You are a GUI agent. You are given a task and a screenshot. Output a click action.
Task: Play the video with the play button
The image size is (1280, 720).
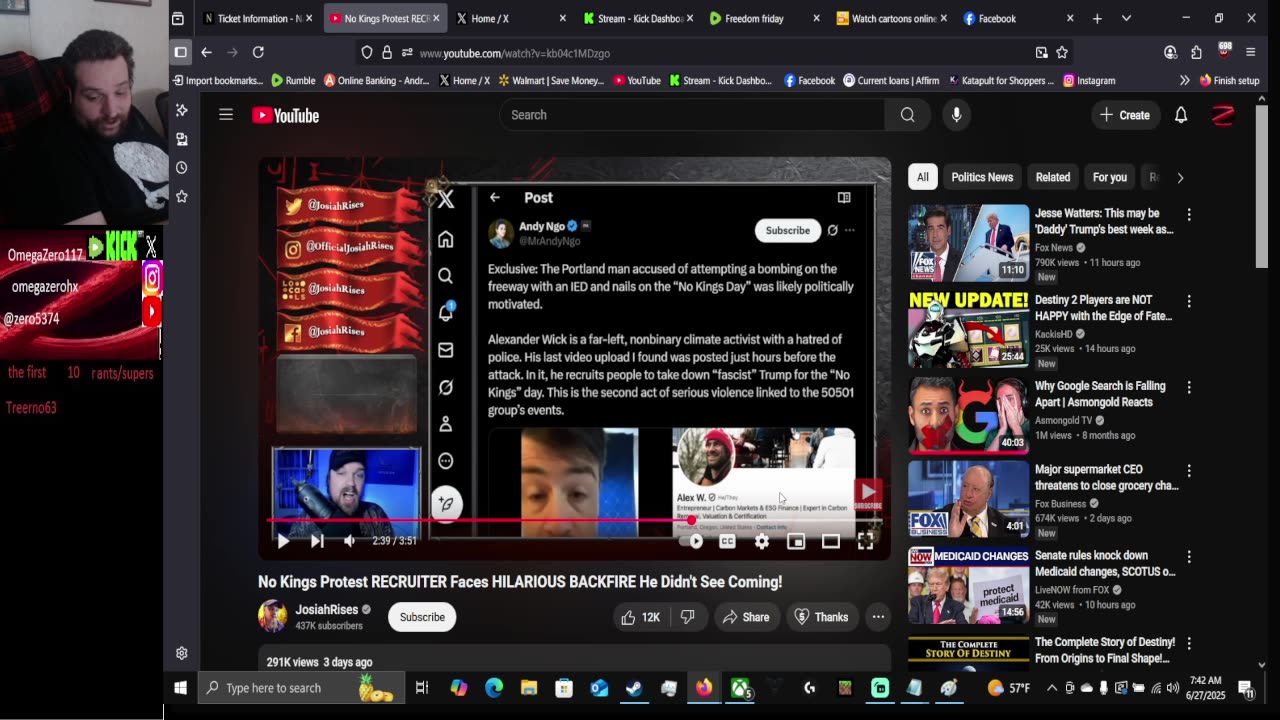[x=283, y=541]
